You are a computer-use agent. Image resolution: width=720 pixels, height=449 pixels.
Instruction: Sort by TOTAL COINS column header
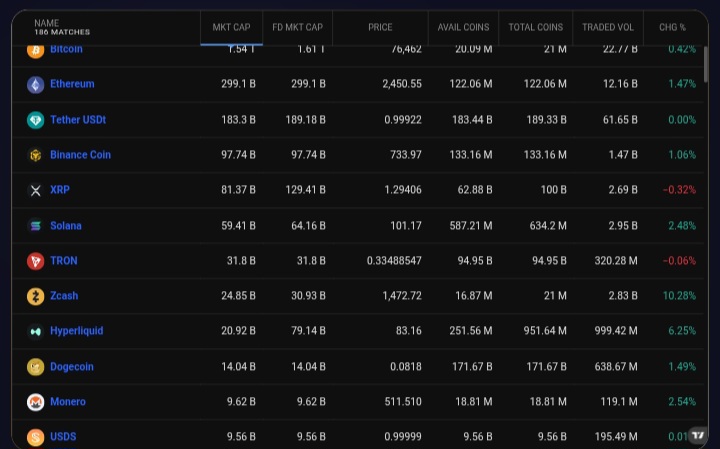(536, 28)
